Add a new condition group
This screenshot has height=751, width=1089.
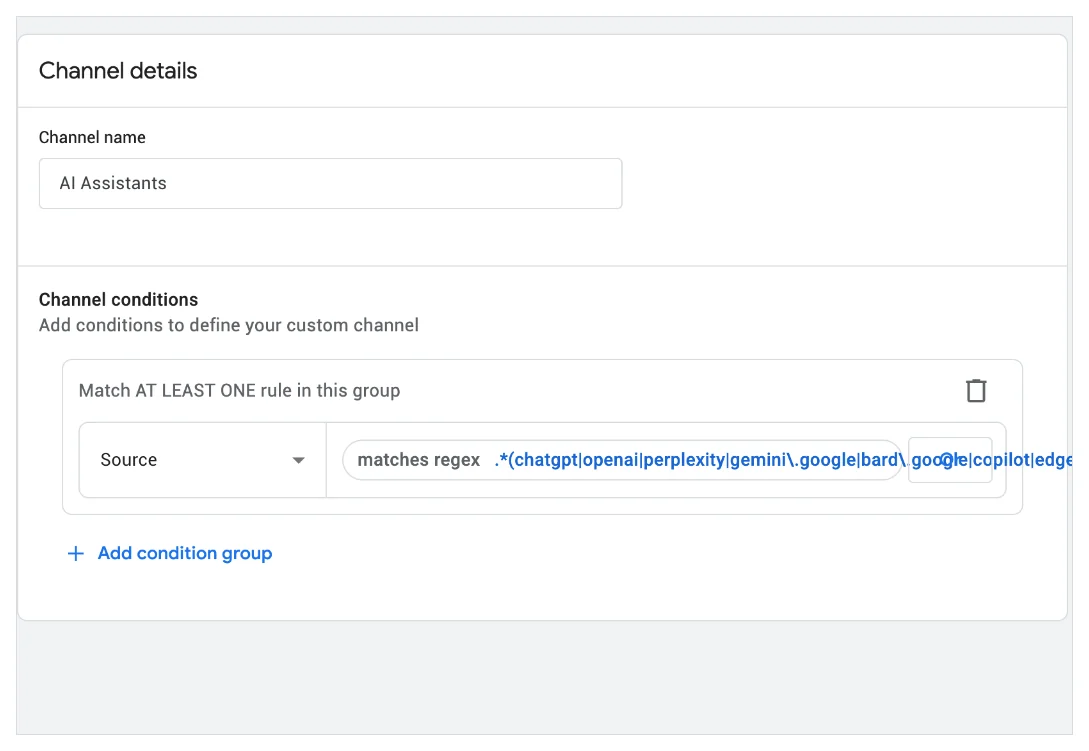pyautogui.click(x=169, y=553)
